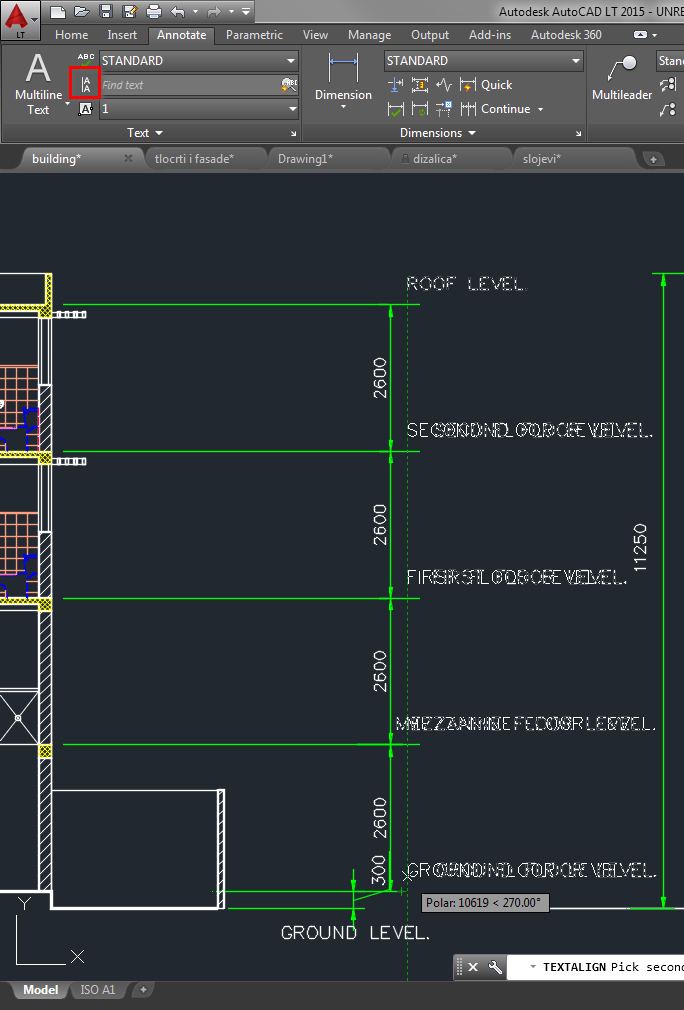Open the text style STANDARD dropdown
This screenshot has height=1010, width=684.
(200, 61)
